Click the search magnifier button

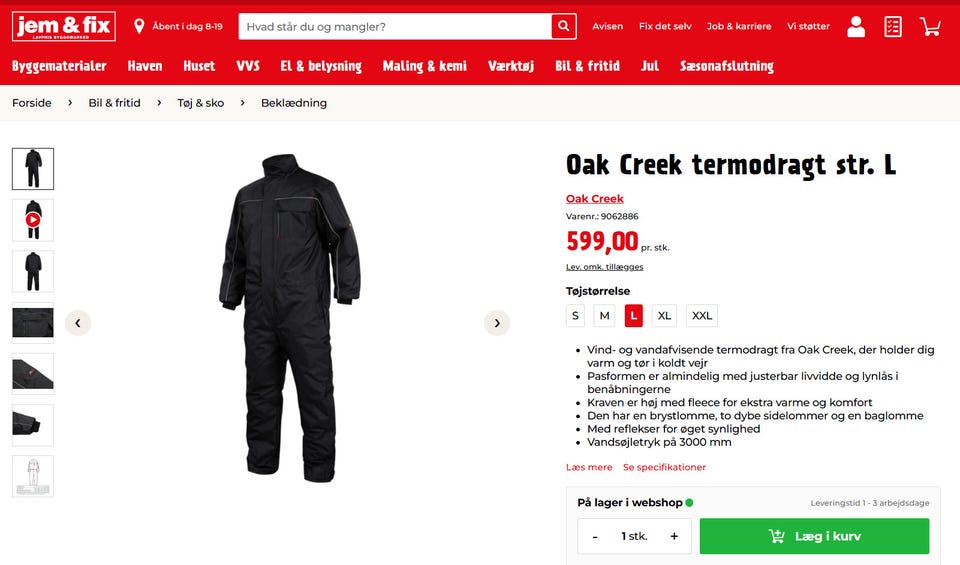pos(563,26)
